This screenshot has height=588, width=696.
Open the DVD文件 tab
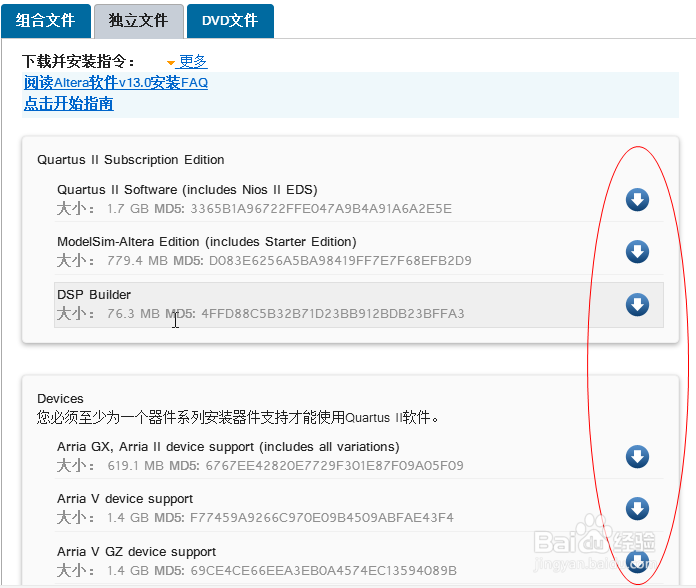[x=230, y=21]
